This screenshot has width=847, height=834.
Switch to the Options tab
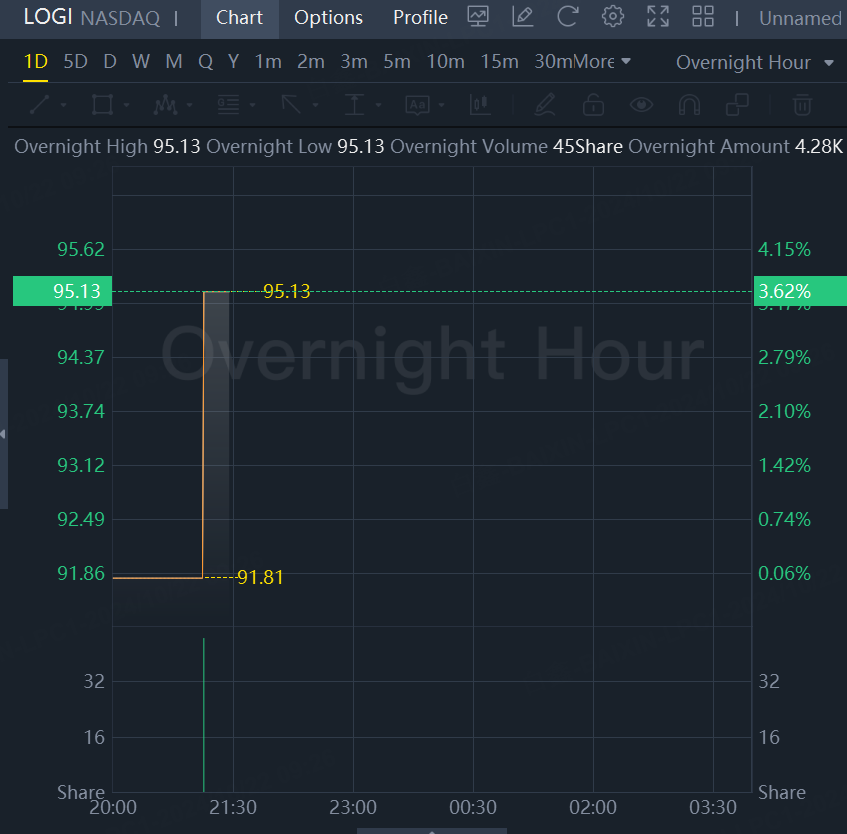click(328, 18)
